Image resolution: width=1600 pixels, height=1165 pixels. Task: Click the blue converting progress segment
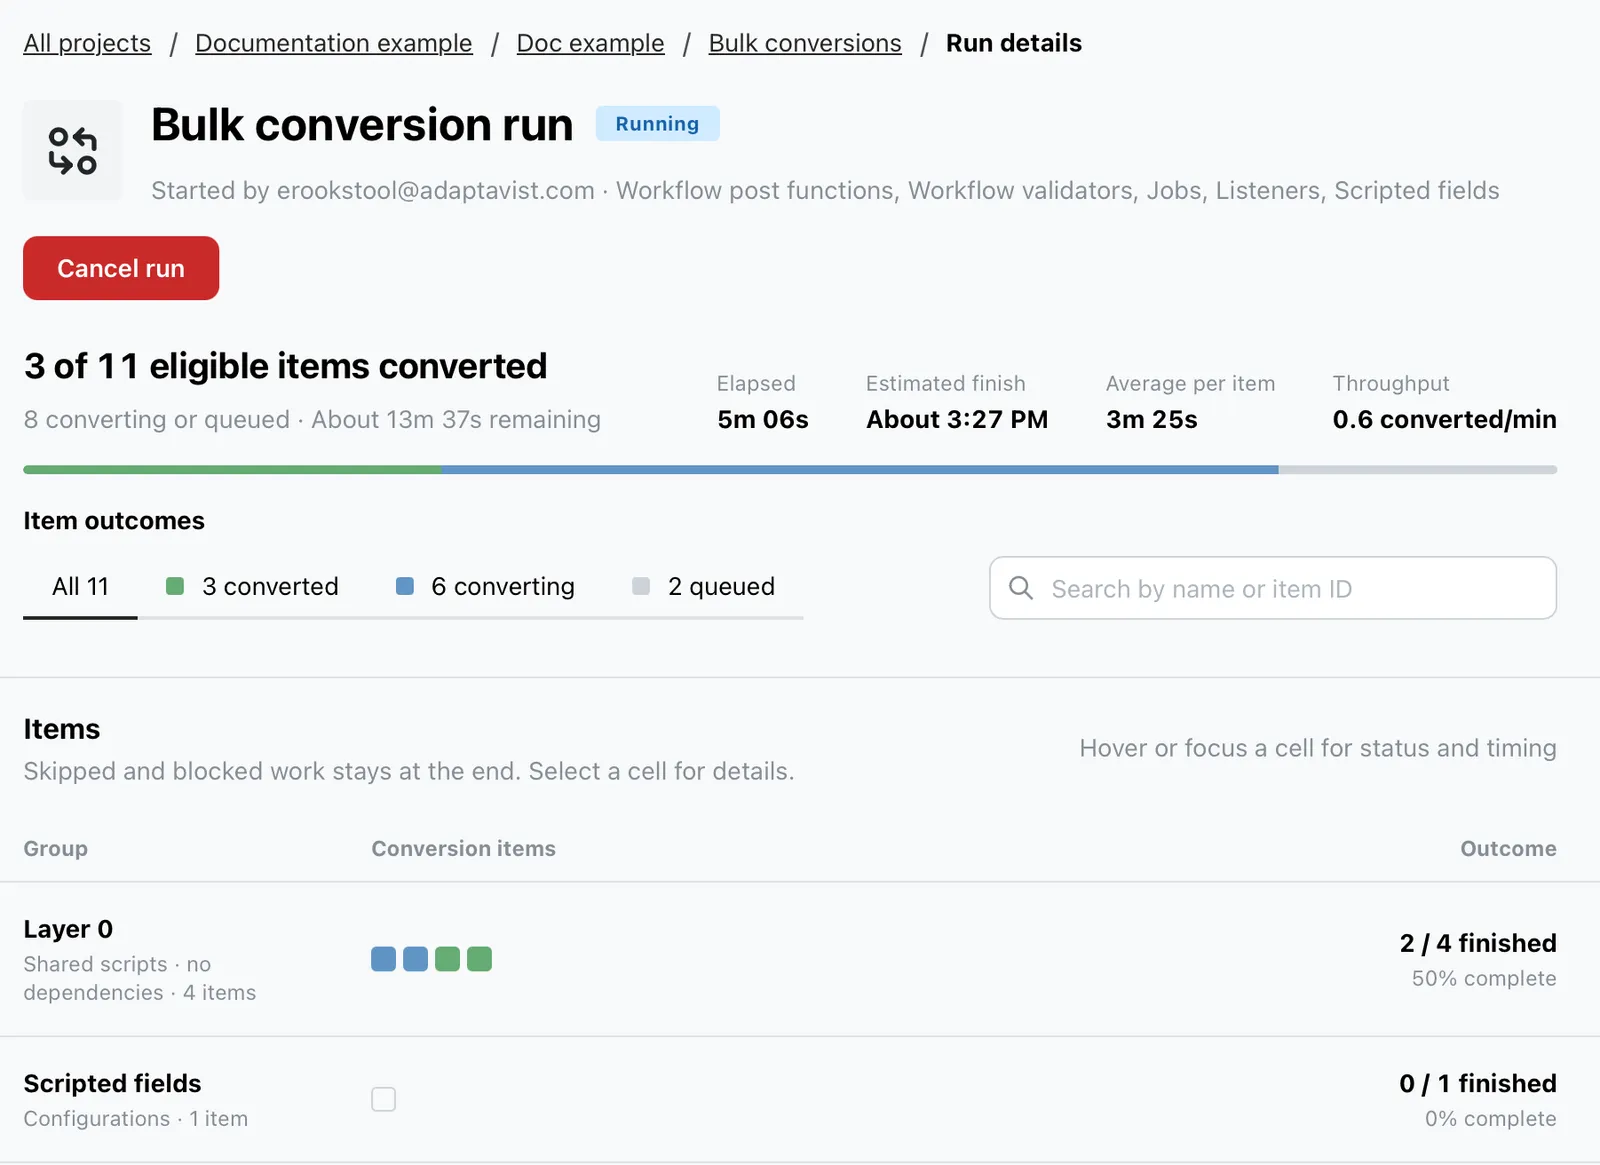click(x=860, y=469)
